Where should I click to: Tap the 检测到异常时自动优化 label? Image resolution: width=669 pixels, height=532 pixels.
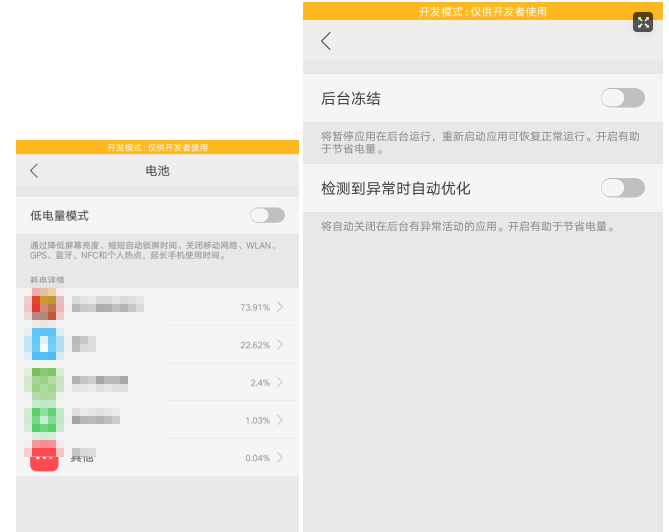395,188
